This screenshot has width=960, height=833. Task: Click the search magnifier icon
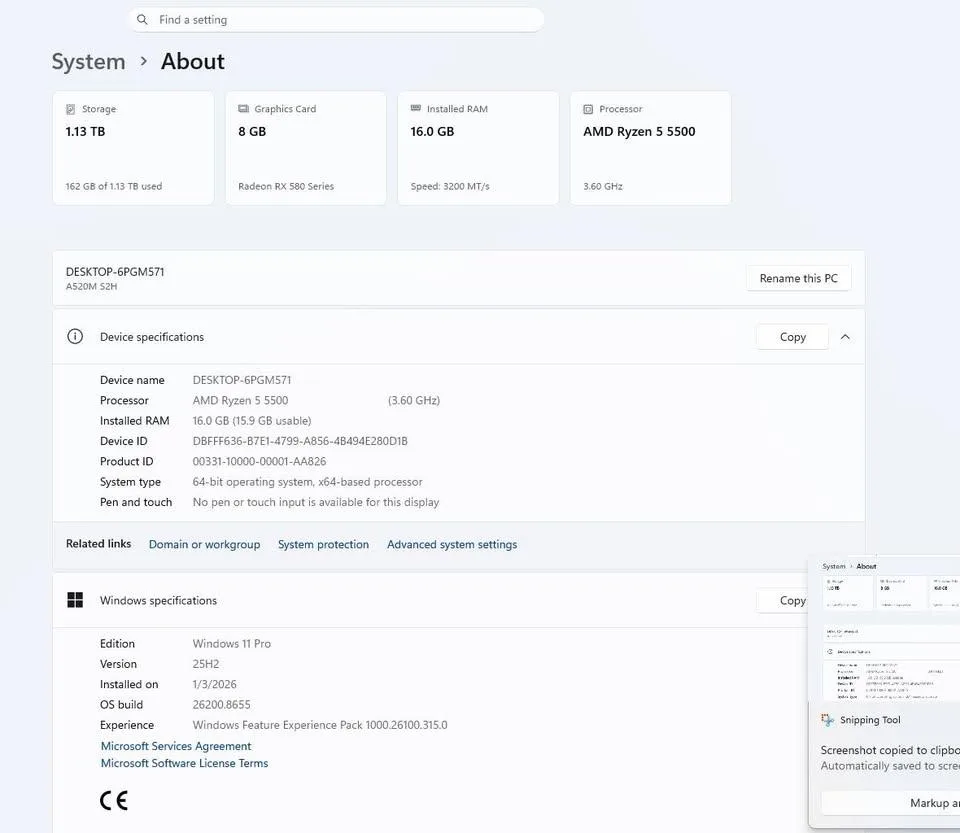click(x=142, y=20)
